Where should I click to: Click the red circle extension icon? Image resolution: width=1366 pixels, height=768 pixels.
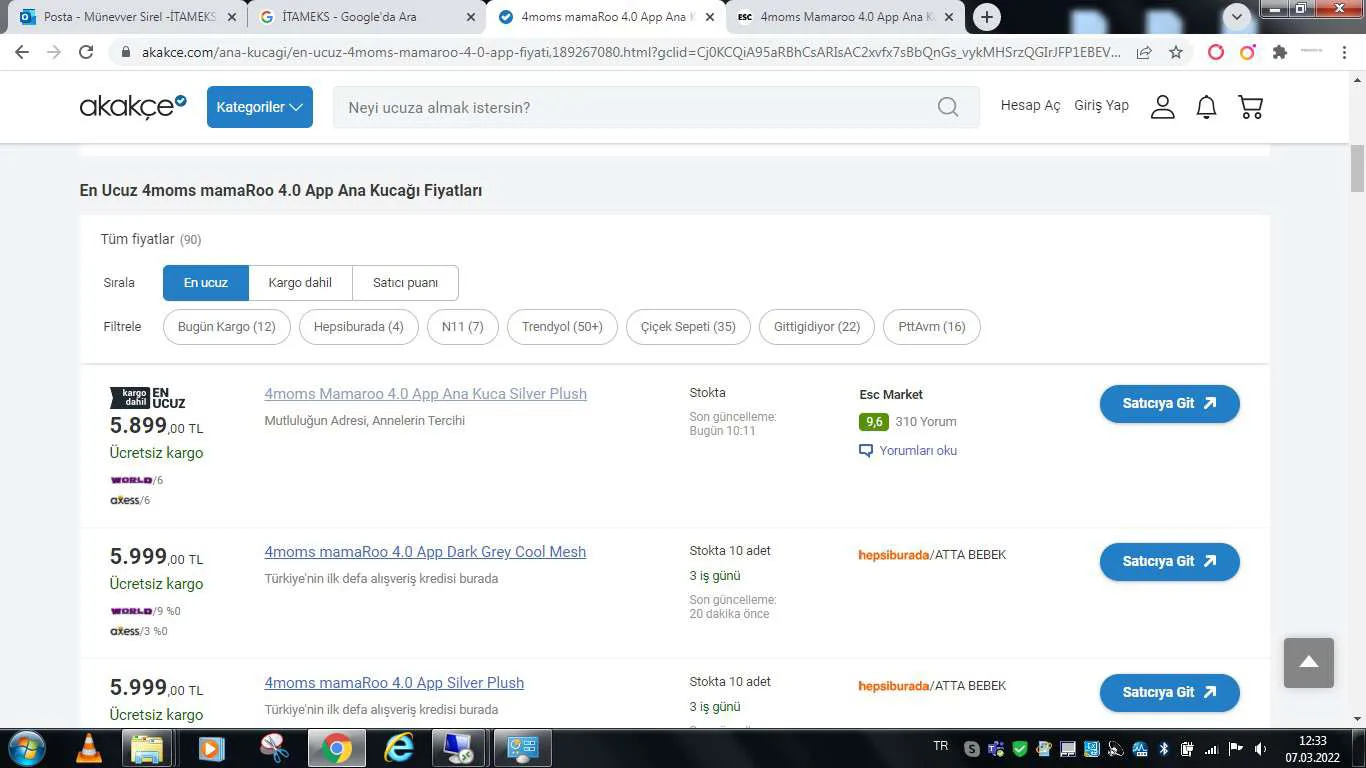click(1216, 52)
